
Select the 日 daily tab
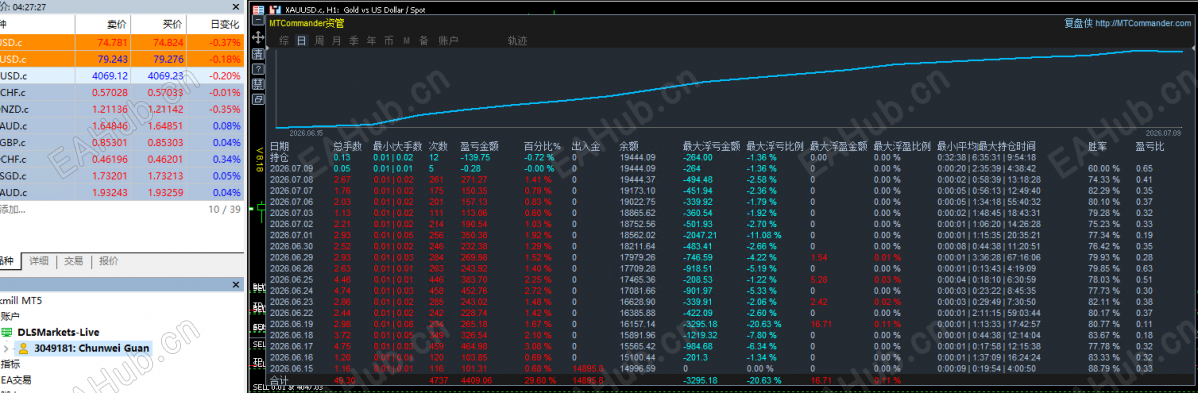[x=301, y=41]
